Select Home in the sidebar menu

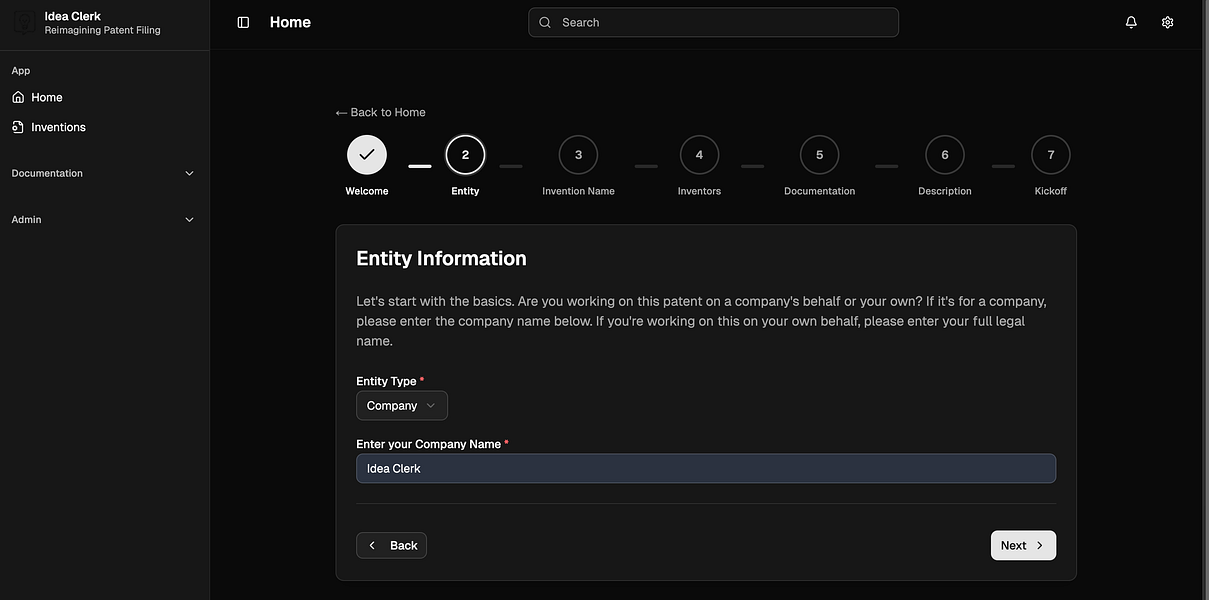(x=47, y=97)
